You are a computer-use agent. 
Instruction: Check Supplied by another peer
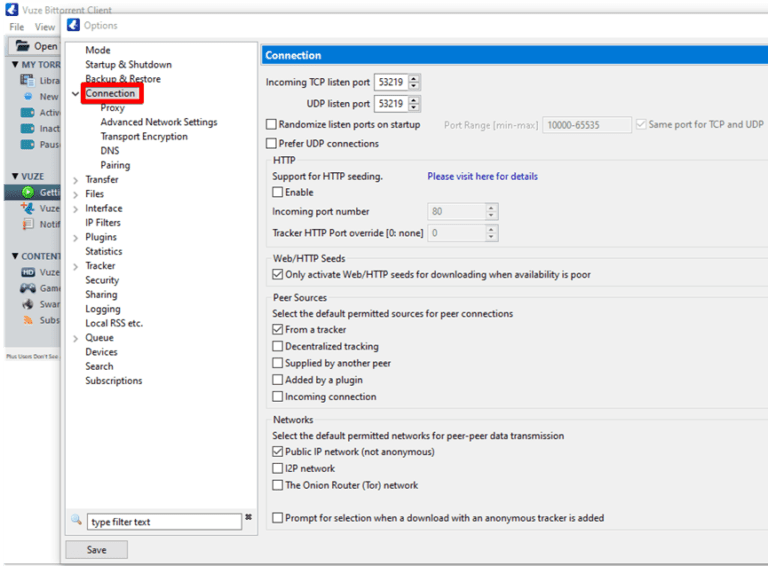[x=278, y=363]
